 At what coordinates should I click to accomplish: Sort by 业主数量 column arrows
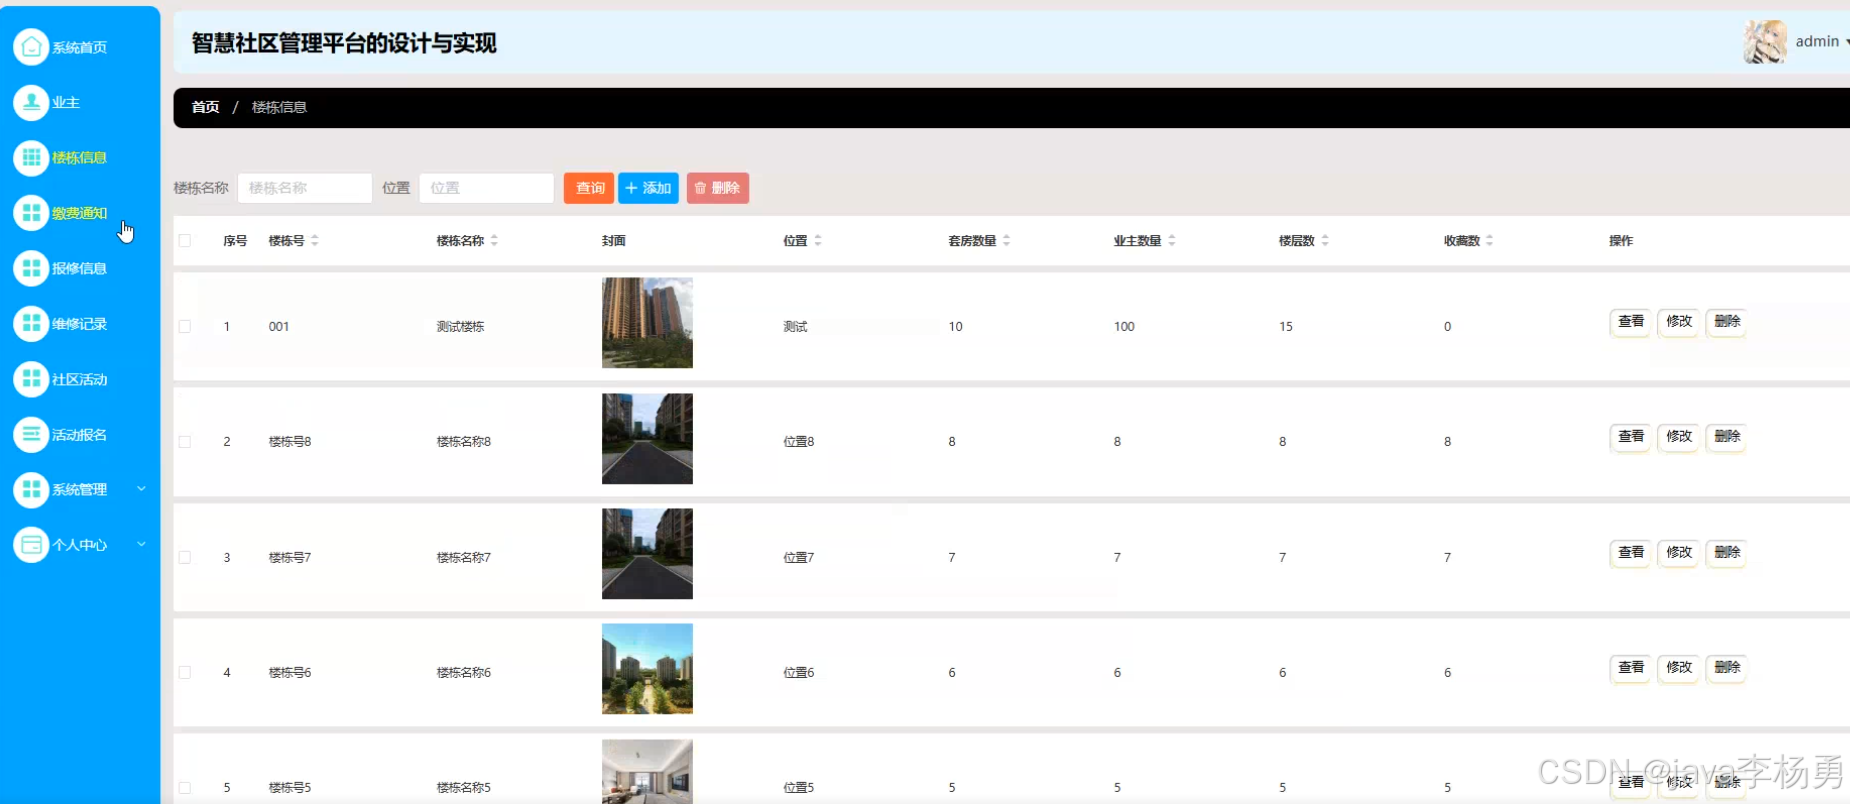tap(1172, 241)
